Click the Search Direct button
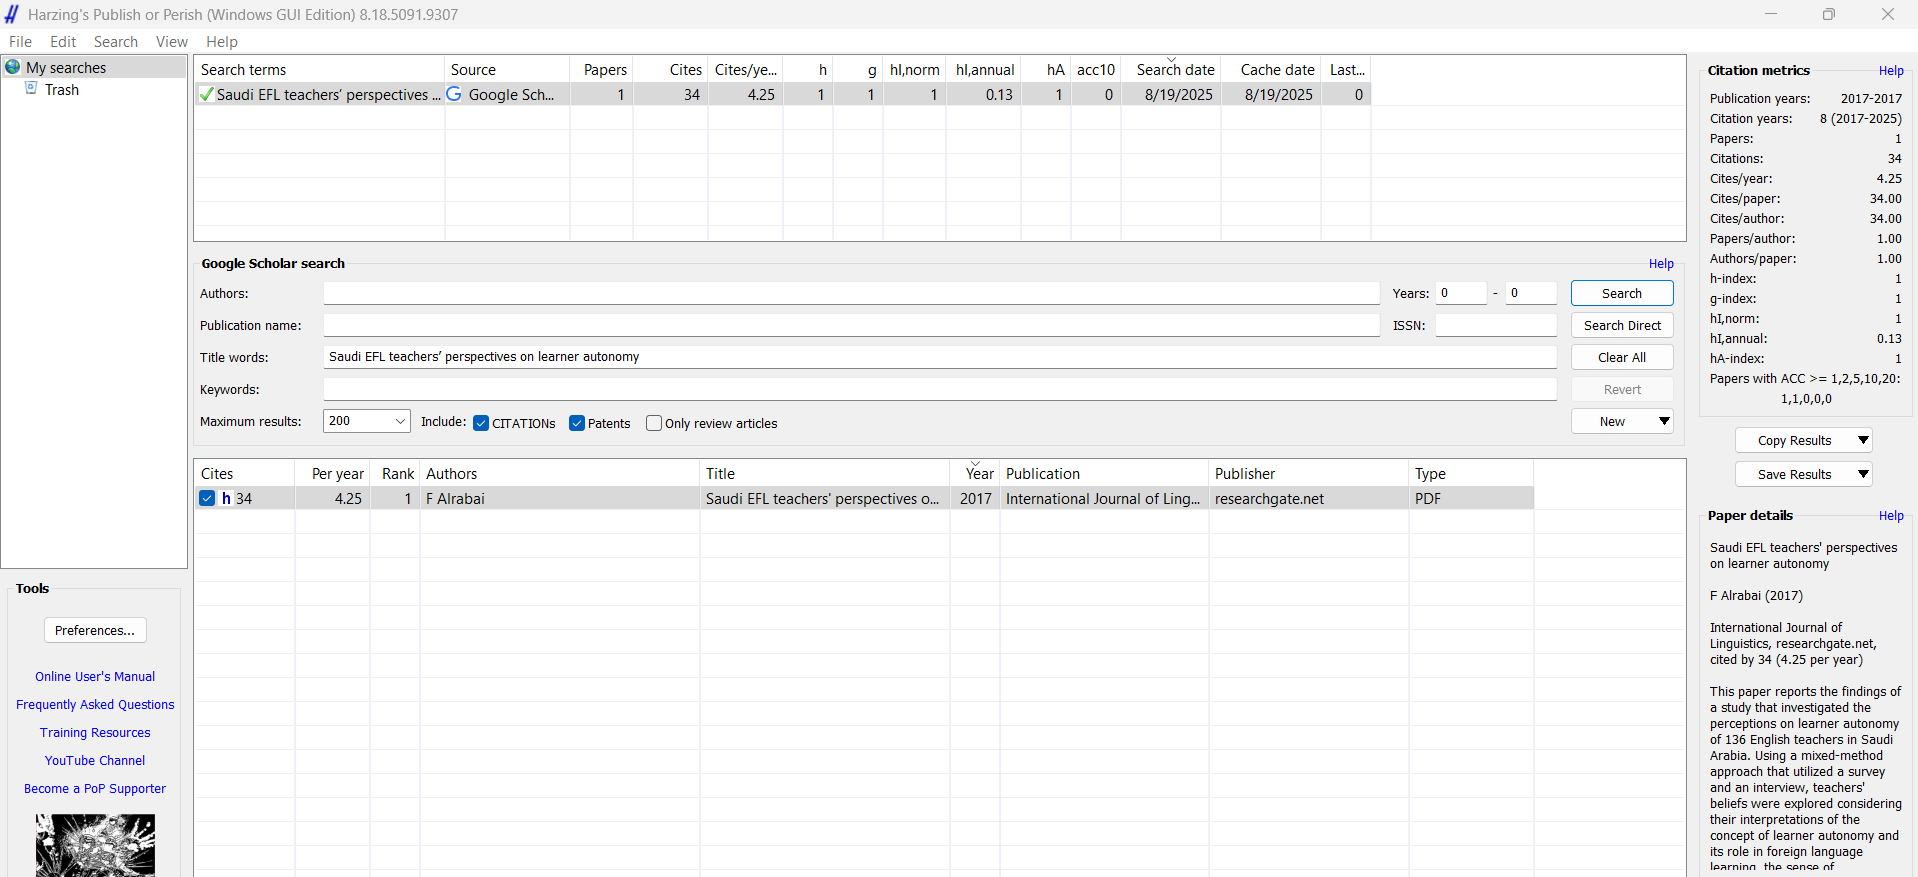This screenshot has width=1918, height=877. pos(1622,325)
